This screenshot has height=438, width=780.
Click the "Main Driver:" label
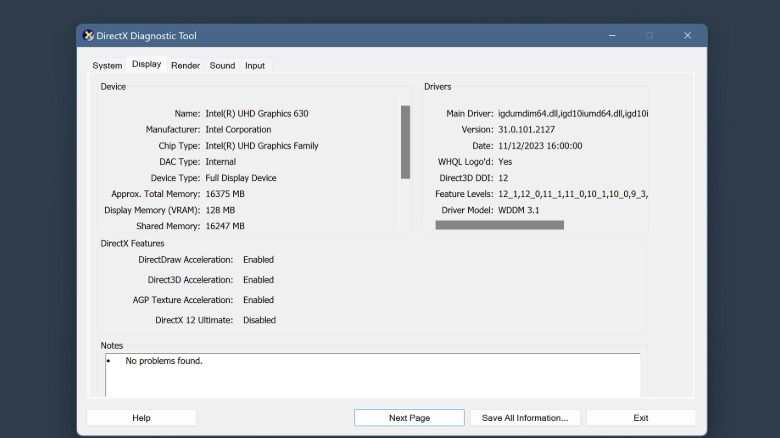pos(470,113)
